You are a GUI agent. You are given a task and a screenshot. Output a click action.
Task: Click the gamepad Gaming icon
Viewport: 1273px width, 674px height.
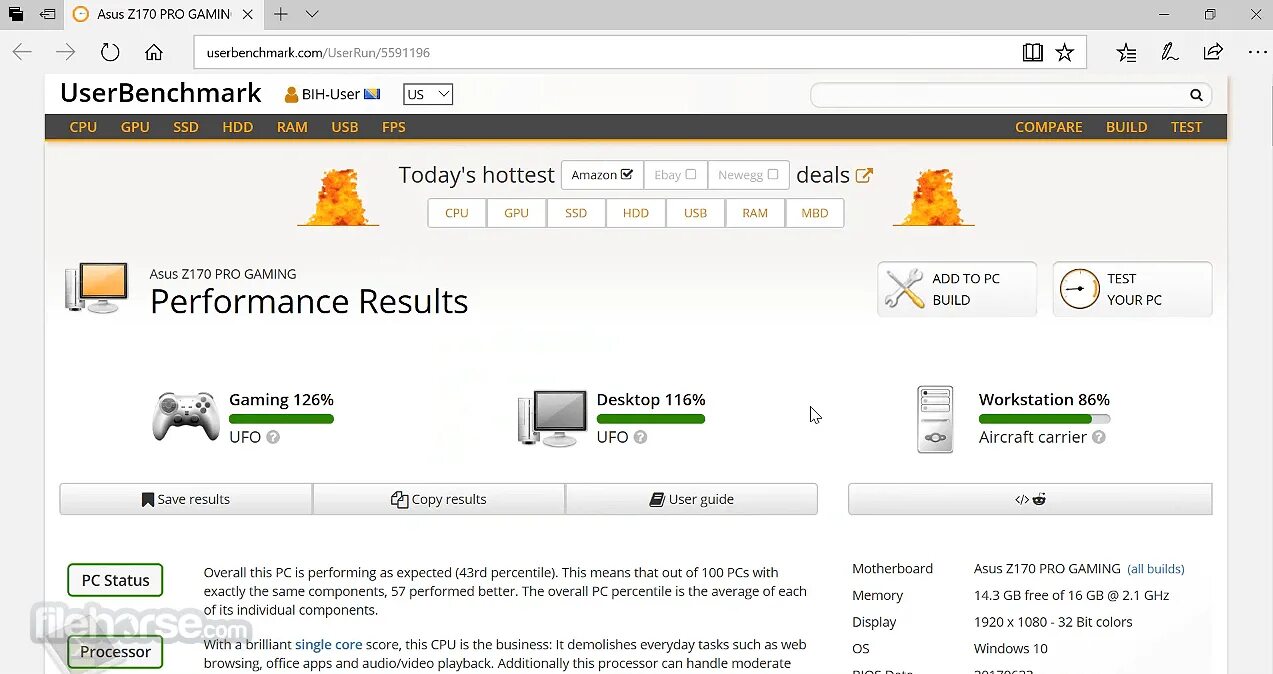click(186, 417)
